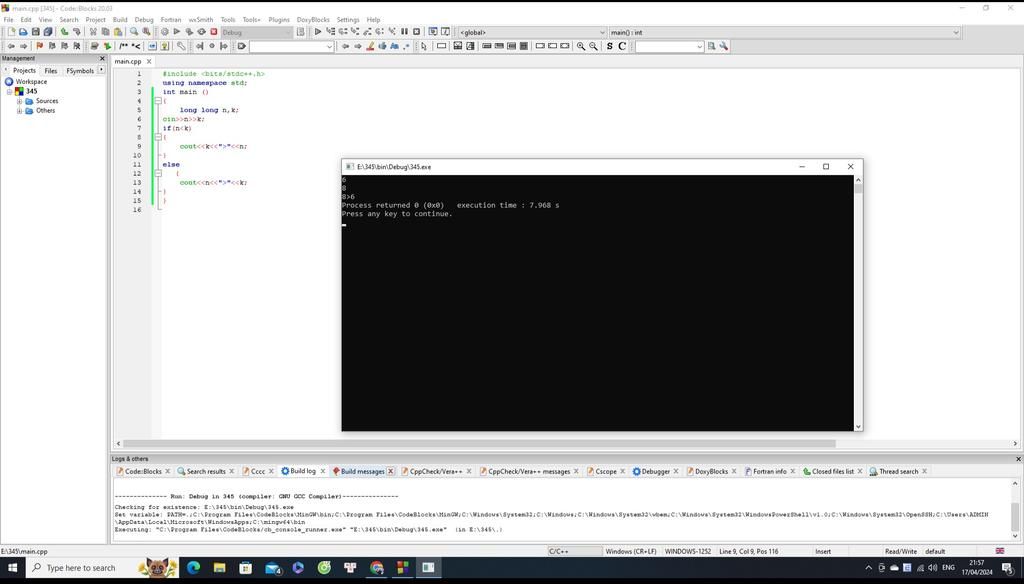Viewport: 1024px width, 584px height.
Task: Click the highlight marker pen icon
Action: click(x=370, y=46)
